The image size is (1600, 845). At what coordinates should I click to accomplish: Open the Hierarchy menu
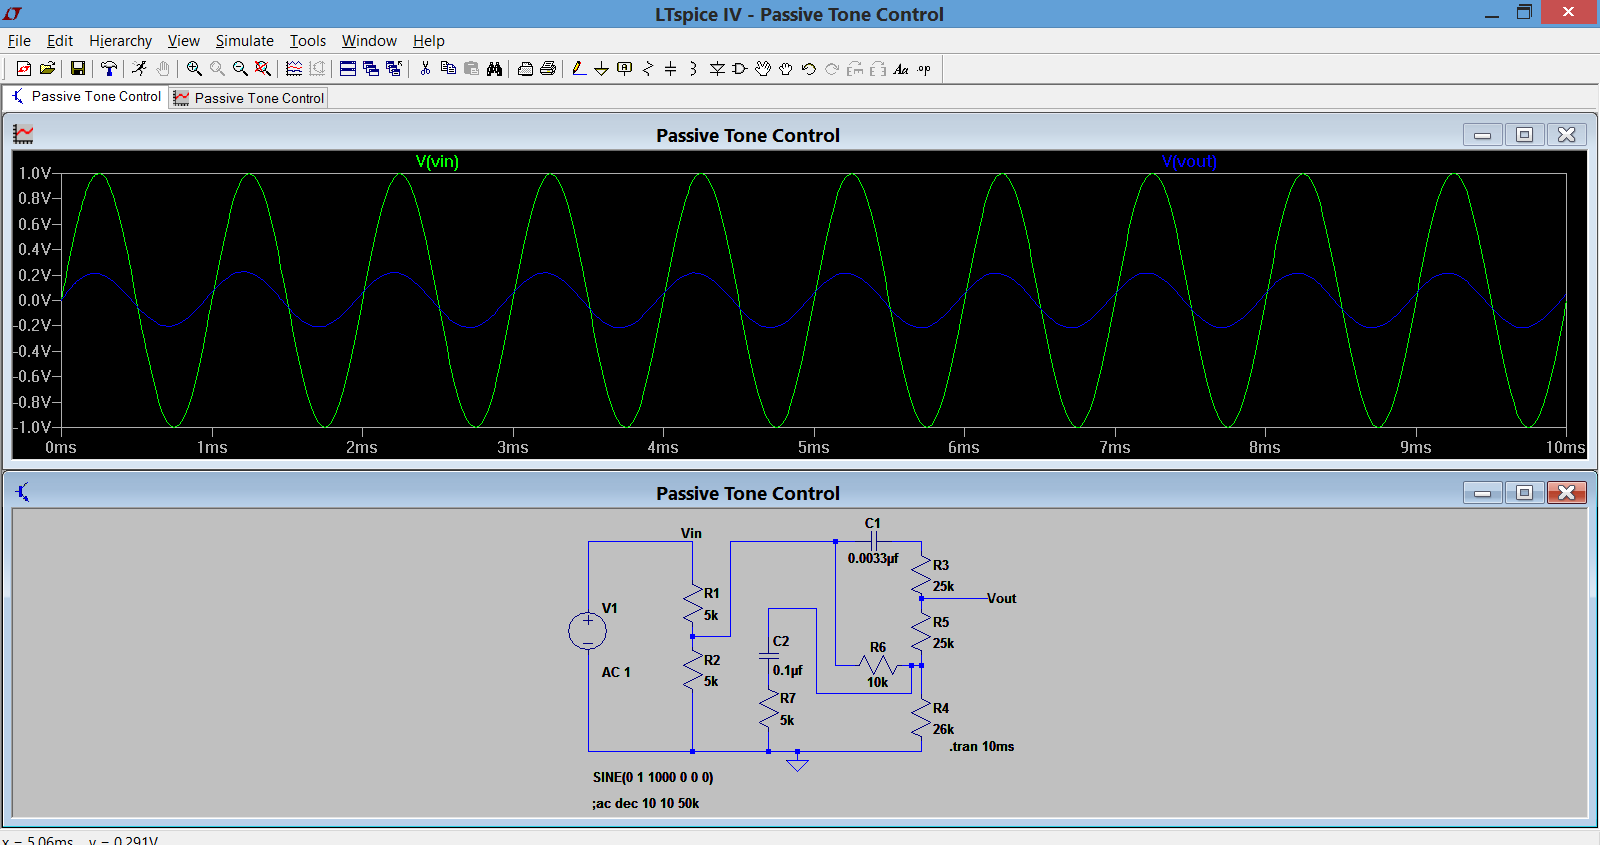[x=120, y=41]
